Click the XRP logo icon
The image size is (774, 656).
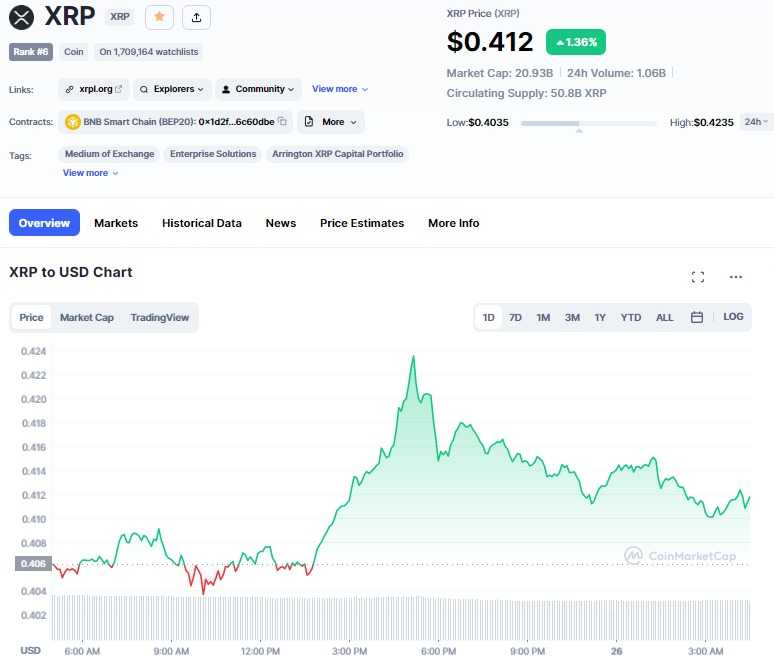(21, 17)
